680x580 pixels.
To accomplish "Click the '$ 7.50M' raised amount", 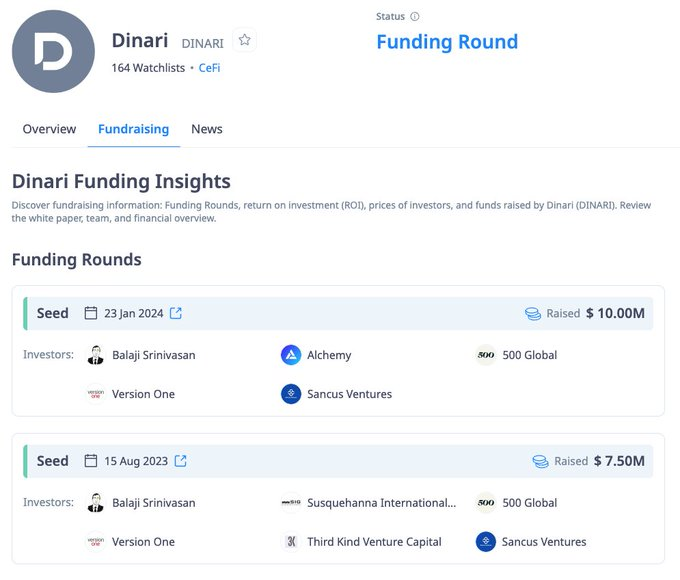I will click(x=619, y=461).
